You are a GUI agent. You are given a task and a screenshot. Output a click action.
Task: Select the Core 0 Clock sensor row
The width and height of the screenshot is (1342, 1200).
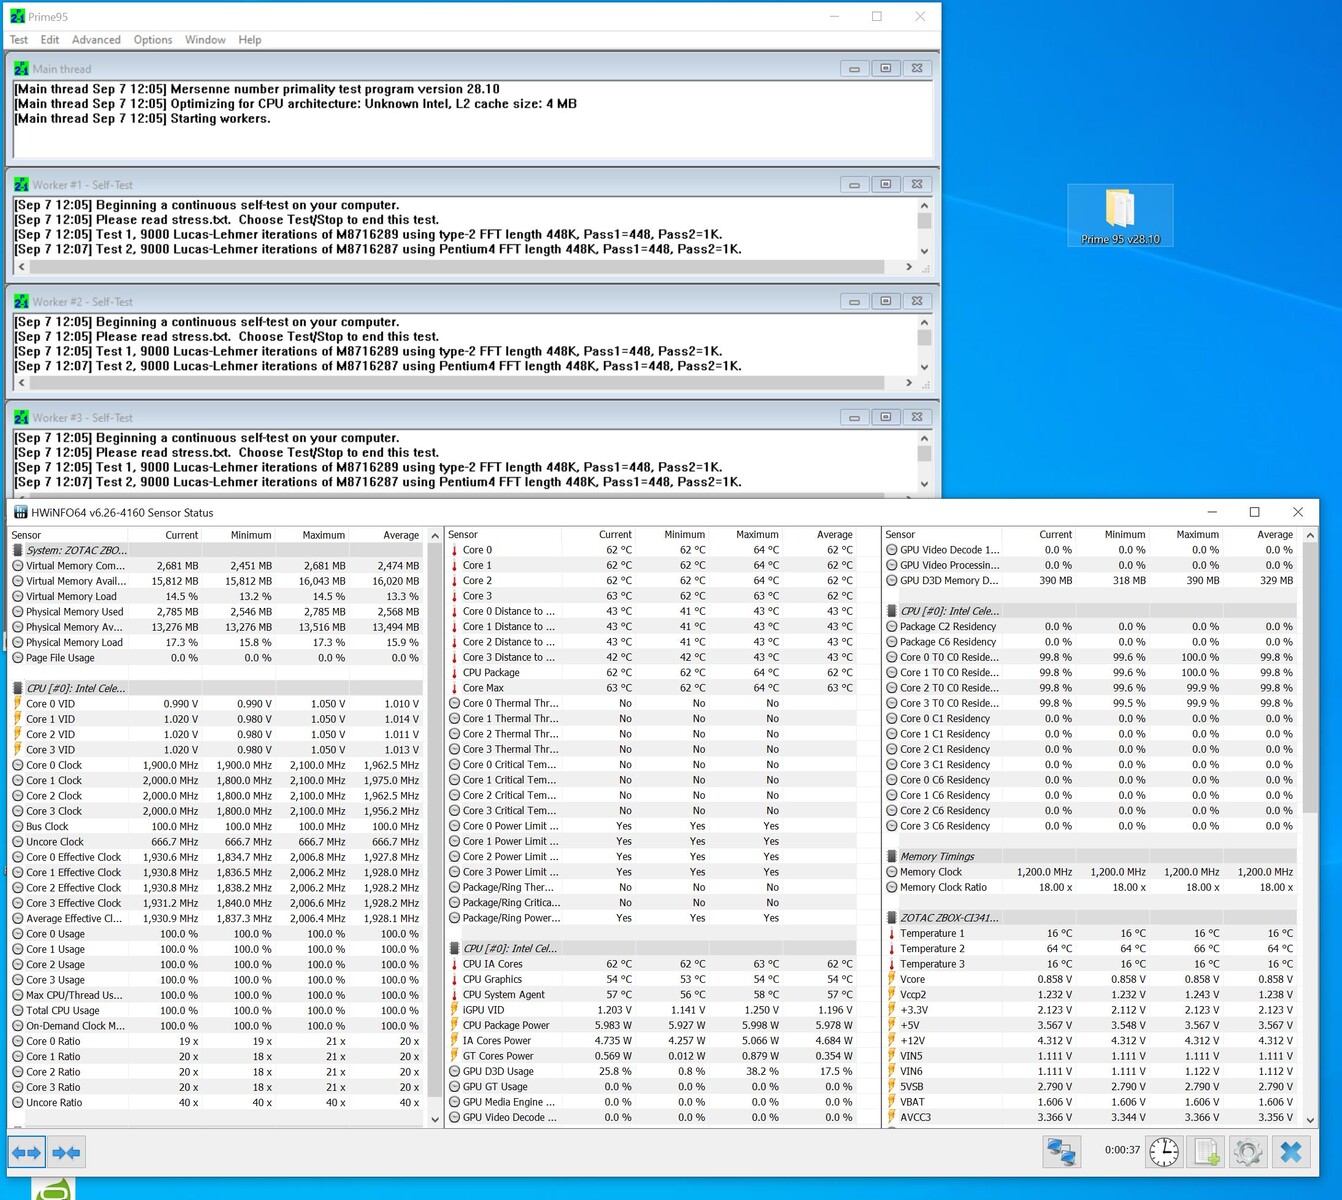point(54,765)
